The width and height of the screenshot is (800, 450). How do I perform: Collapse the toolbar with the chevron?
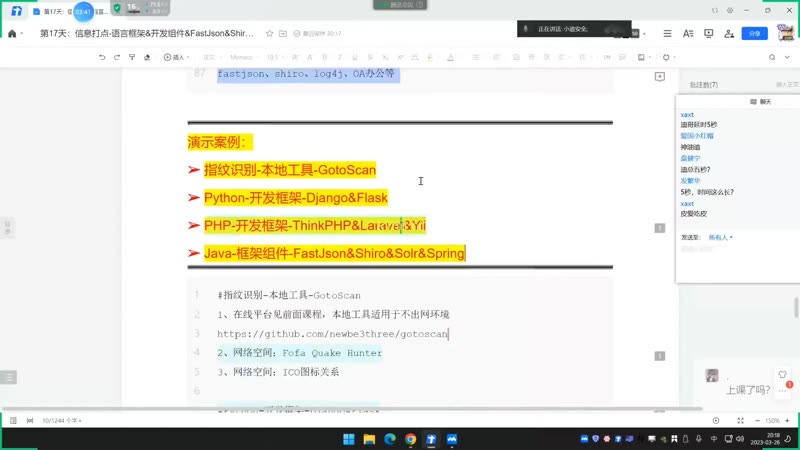(x=787, y=57)
